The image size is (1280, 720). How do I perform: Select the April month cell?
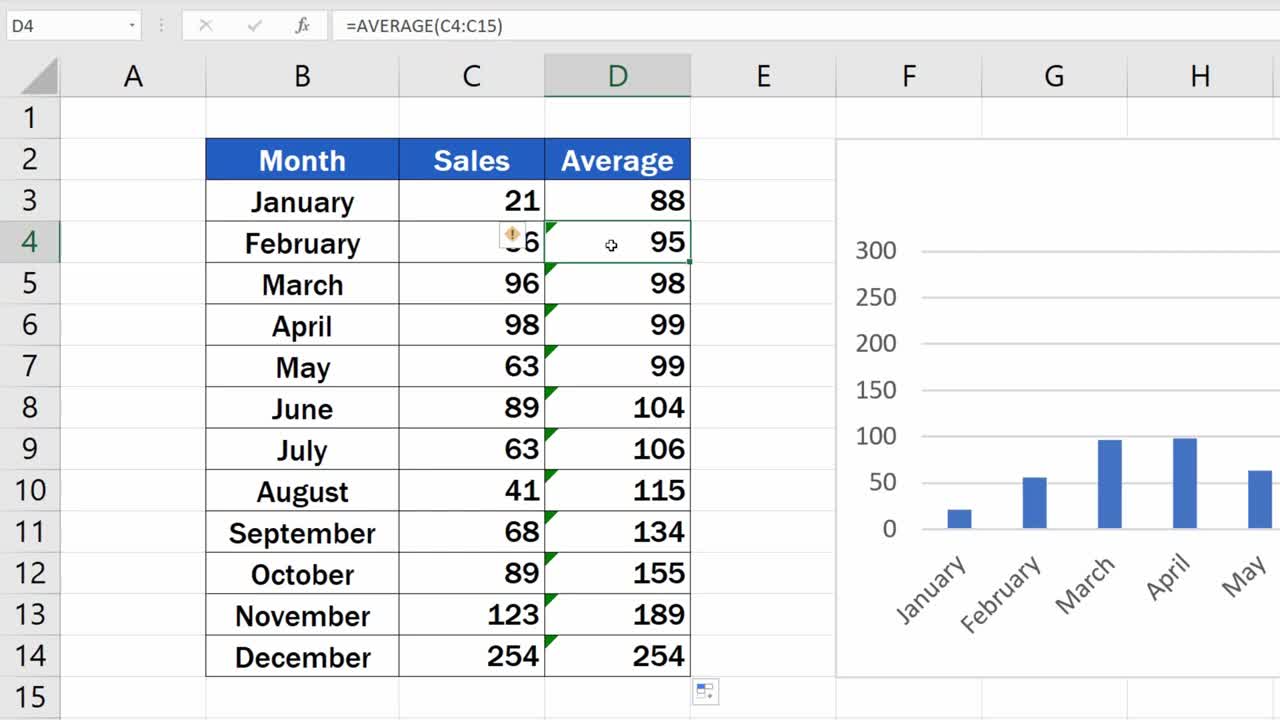pyautogui.click(x=302, y=325)
